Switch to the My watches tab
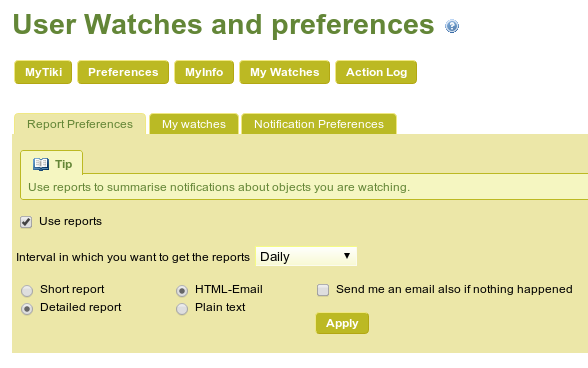The image size is (588, 368). [194, 124]
